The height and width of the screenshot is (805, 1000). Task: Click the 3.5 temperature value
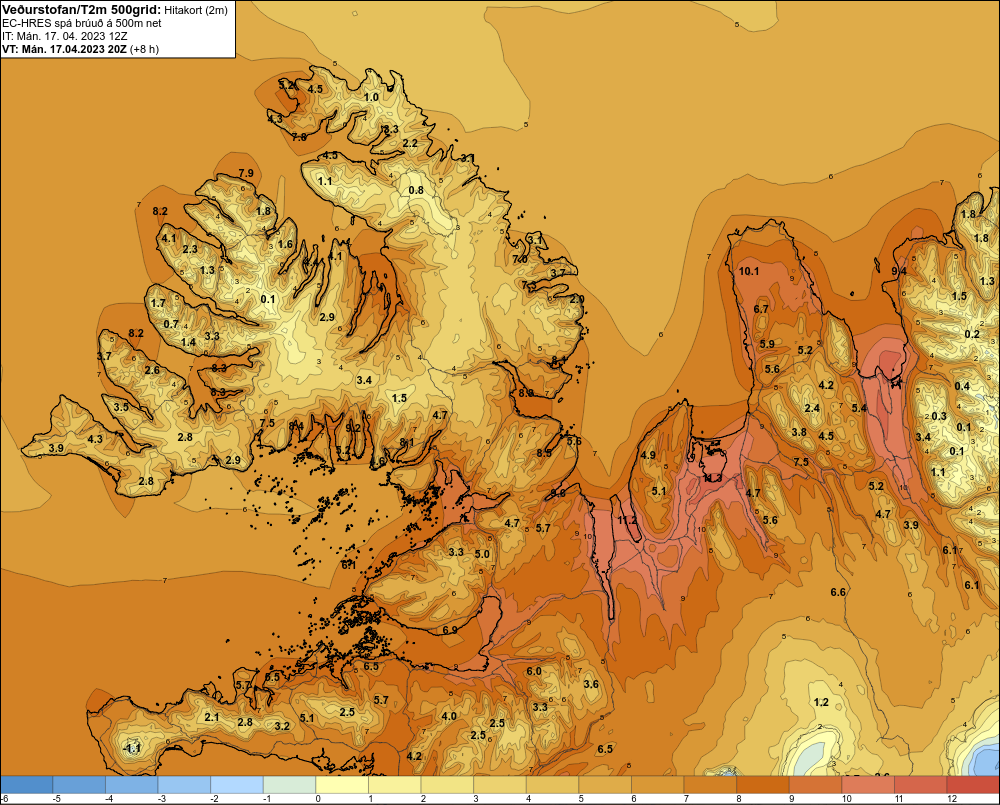(x=121, y=406)
